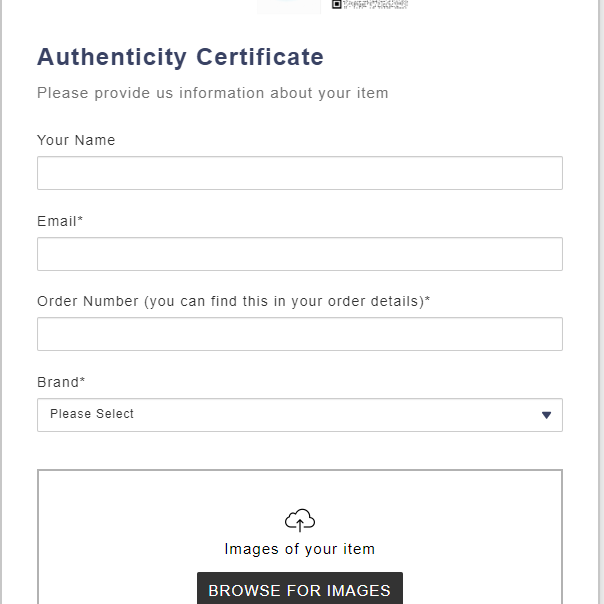This screenshot has height=604, width=604.
Task: Click the Order Number label text
Action: 233,302
